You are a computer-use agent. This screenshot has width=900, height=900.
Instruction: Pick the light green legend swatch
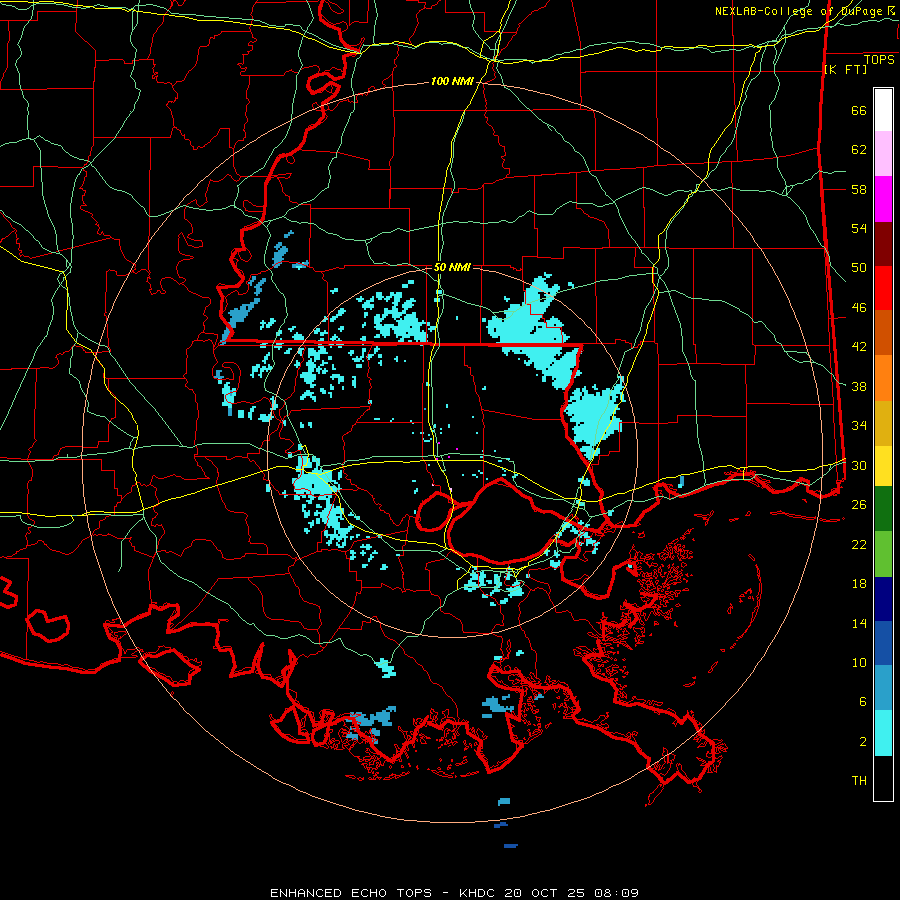(x=883, y=554)
